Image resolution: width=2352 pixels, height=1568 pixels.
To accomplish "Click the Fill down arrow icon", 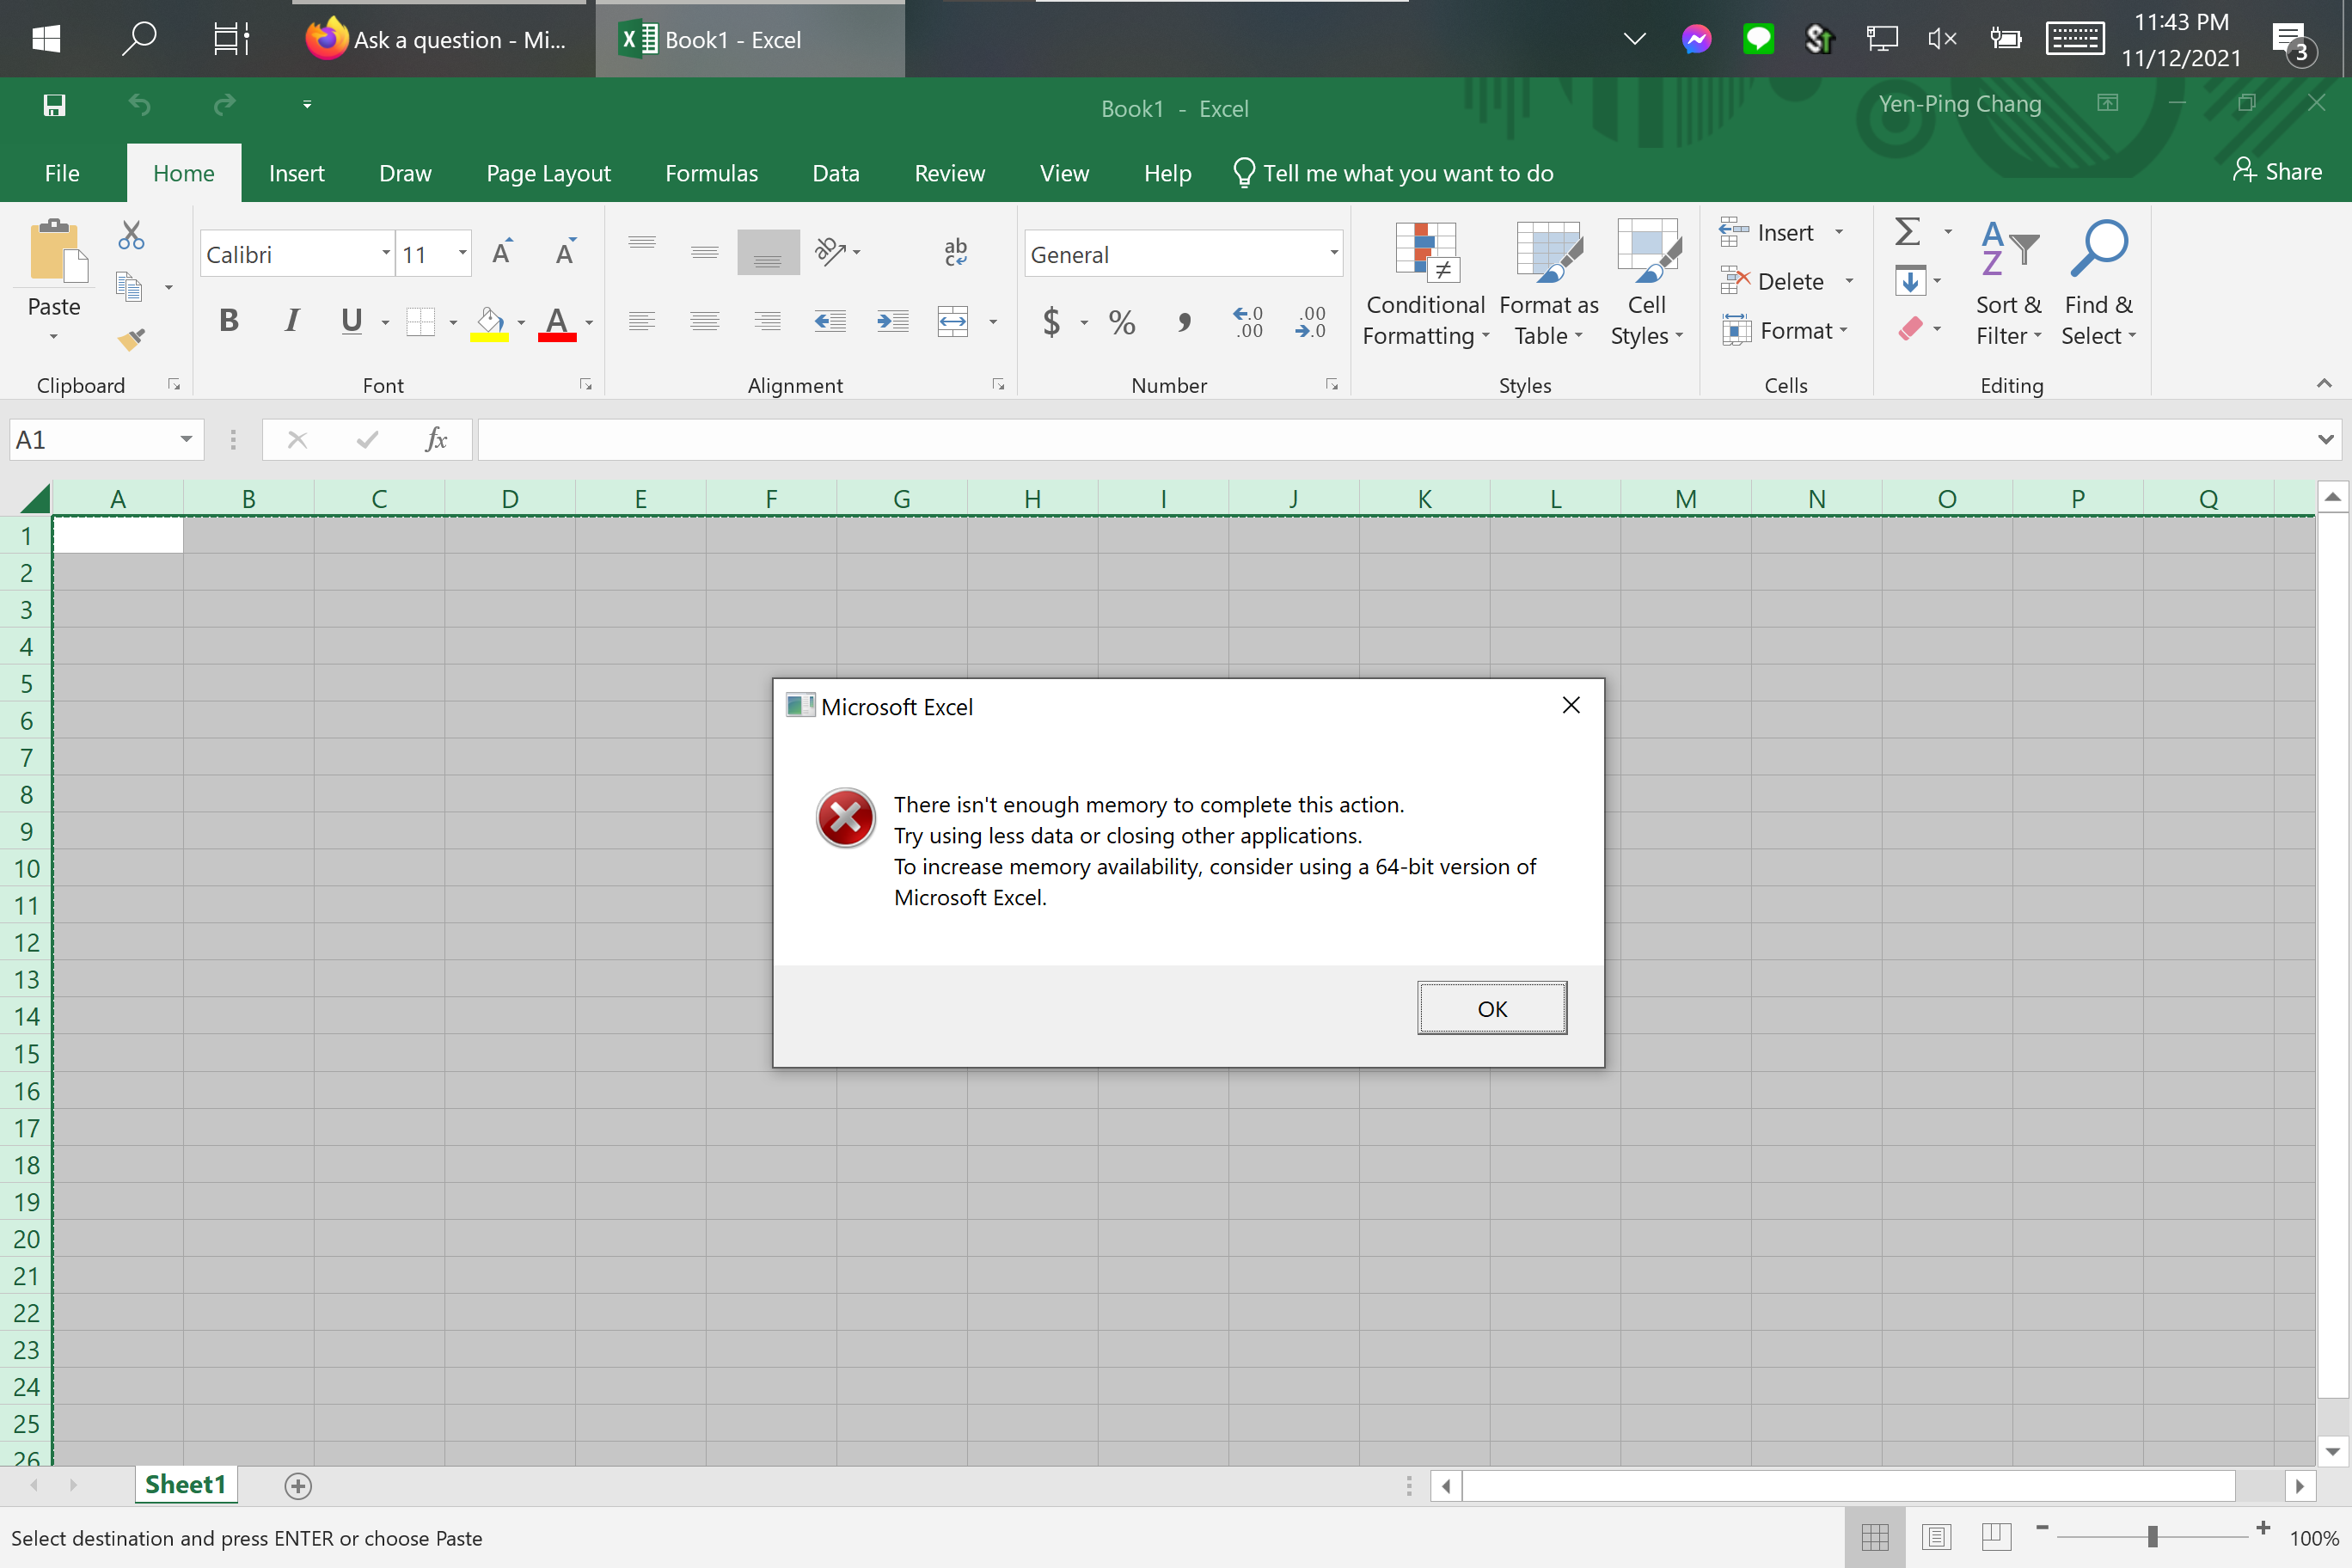I will (1910, 281).
